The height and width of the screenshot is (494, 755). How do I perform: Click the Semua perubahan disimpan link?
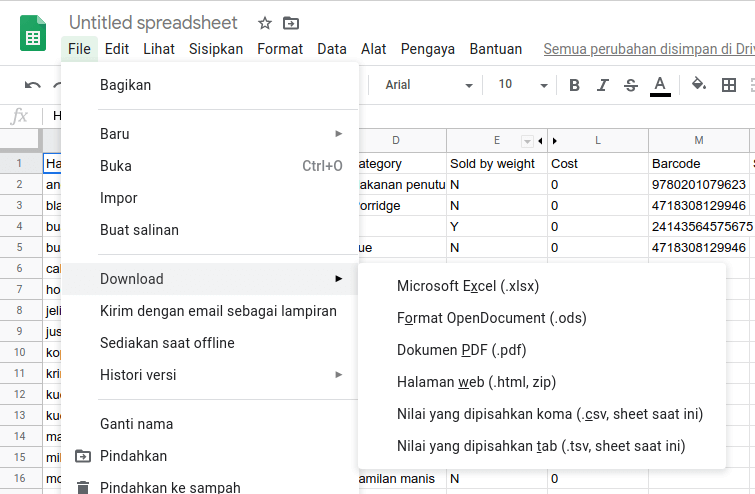(x=649, y=49)
